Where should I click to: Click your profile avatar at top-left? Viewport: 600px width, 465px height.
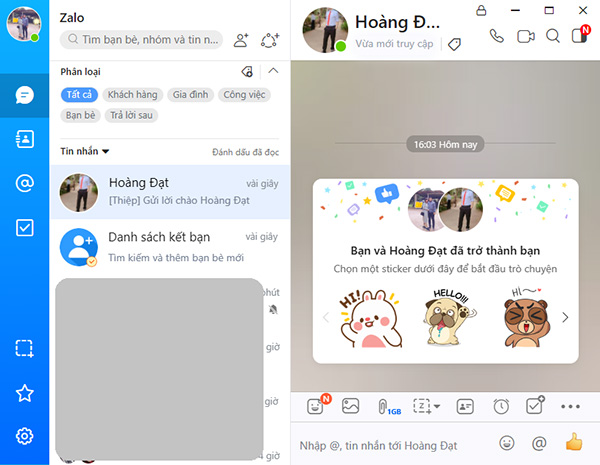(x=24, y=24)
